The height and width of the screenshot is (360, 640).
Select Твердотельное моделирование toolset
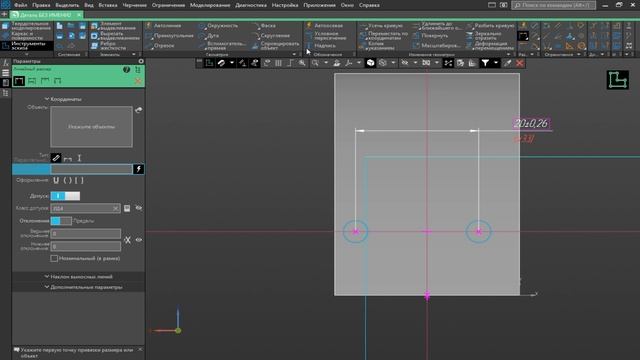pos(27,26)
